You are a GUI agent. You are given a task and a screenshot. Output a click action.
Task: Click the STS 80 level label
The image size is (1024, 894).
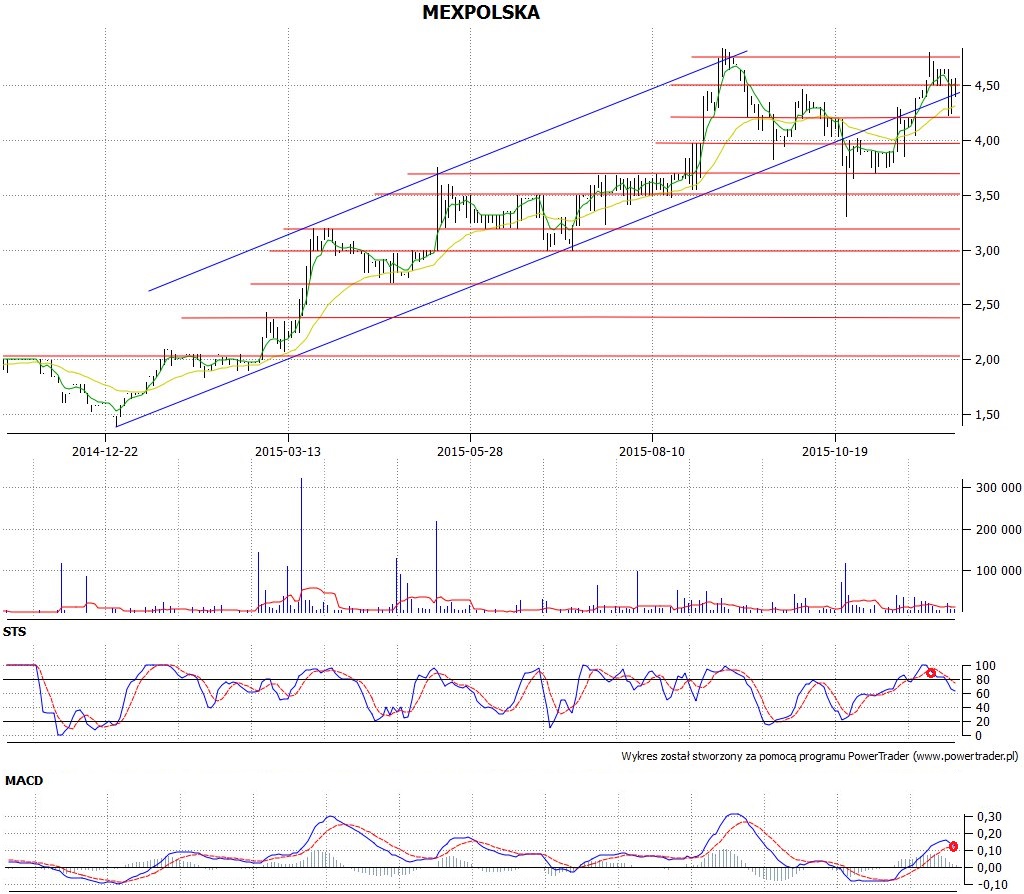coord(982,679)
